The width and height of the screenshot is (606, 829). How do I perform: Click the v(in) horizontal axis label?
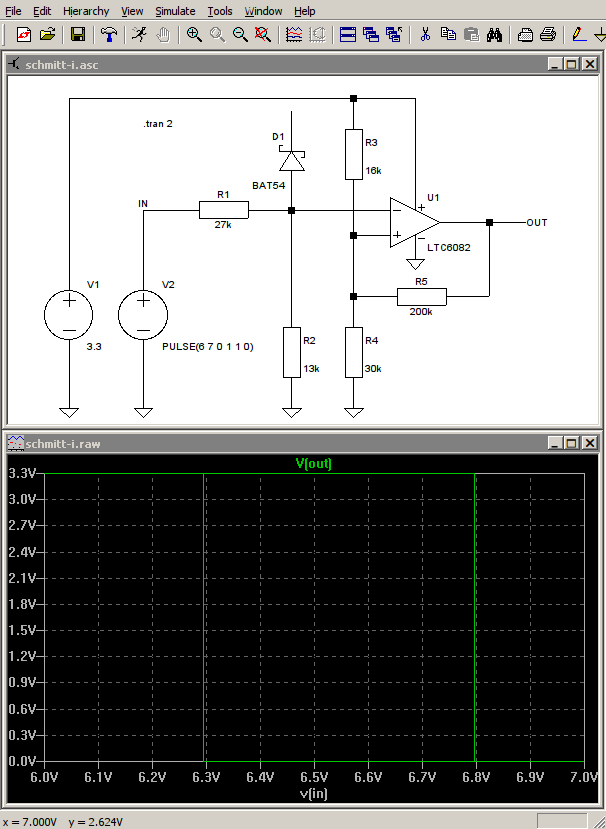314,794
